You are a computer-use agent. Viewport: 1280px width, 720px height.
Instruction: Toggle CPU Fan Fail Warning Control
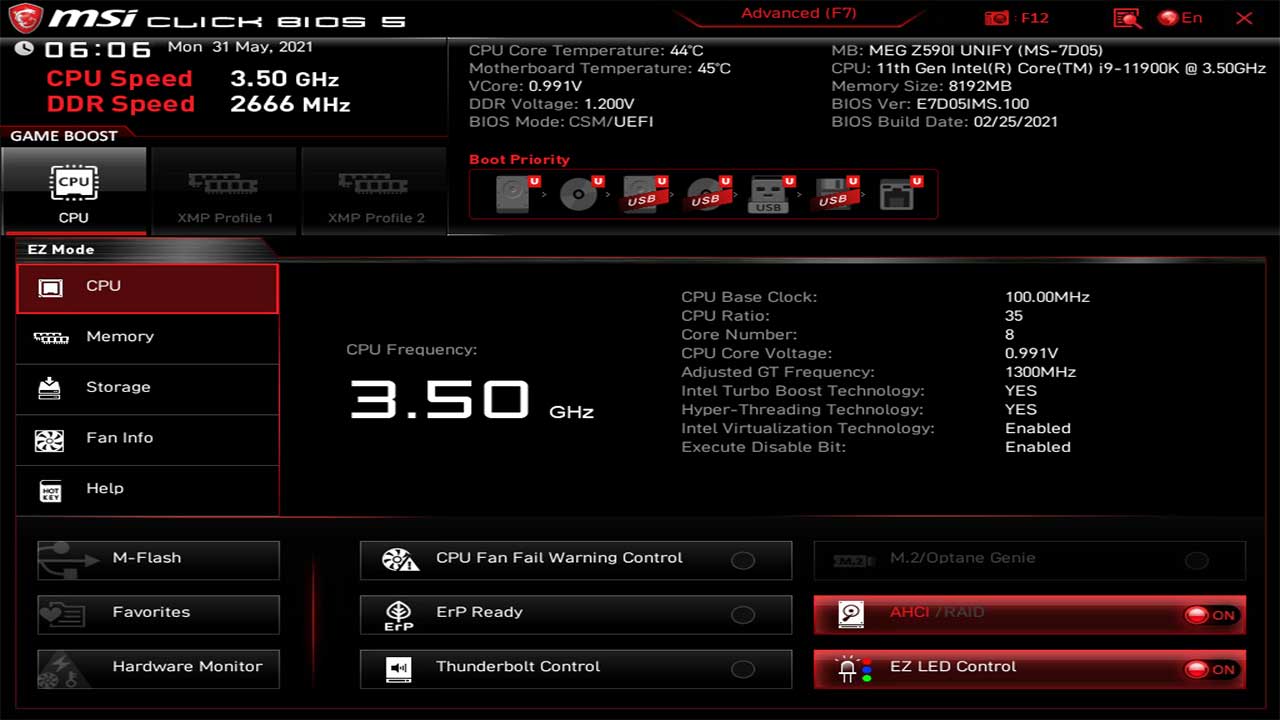(x=742, y=561)
